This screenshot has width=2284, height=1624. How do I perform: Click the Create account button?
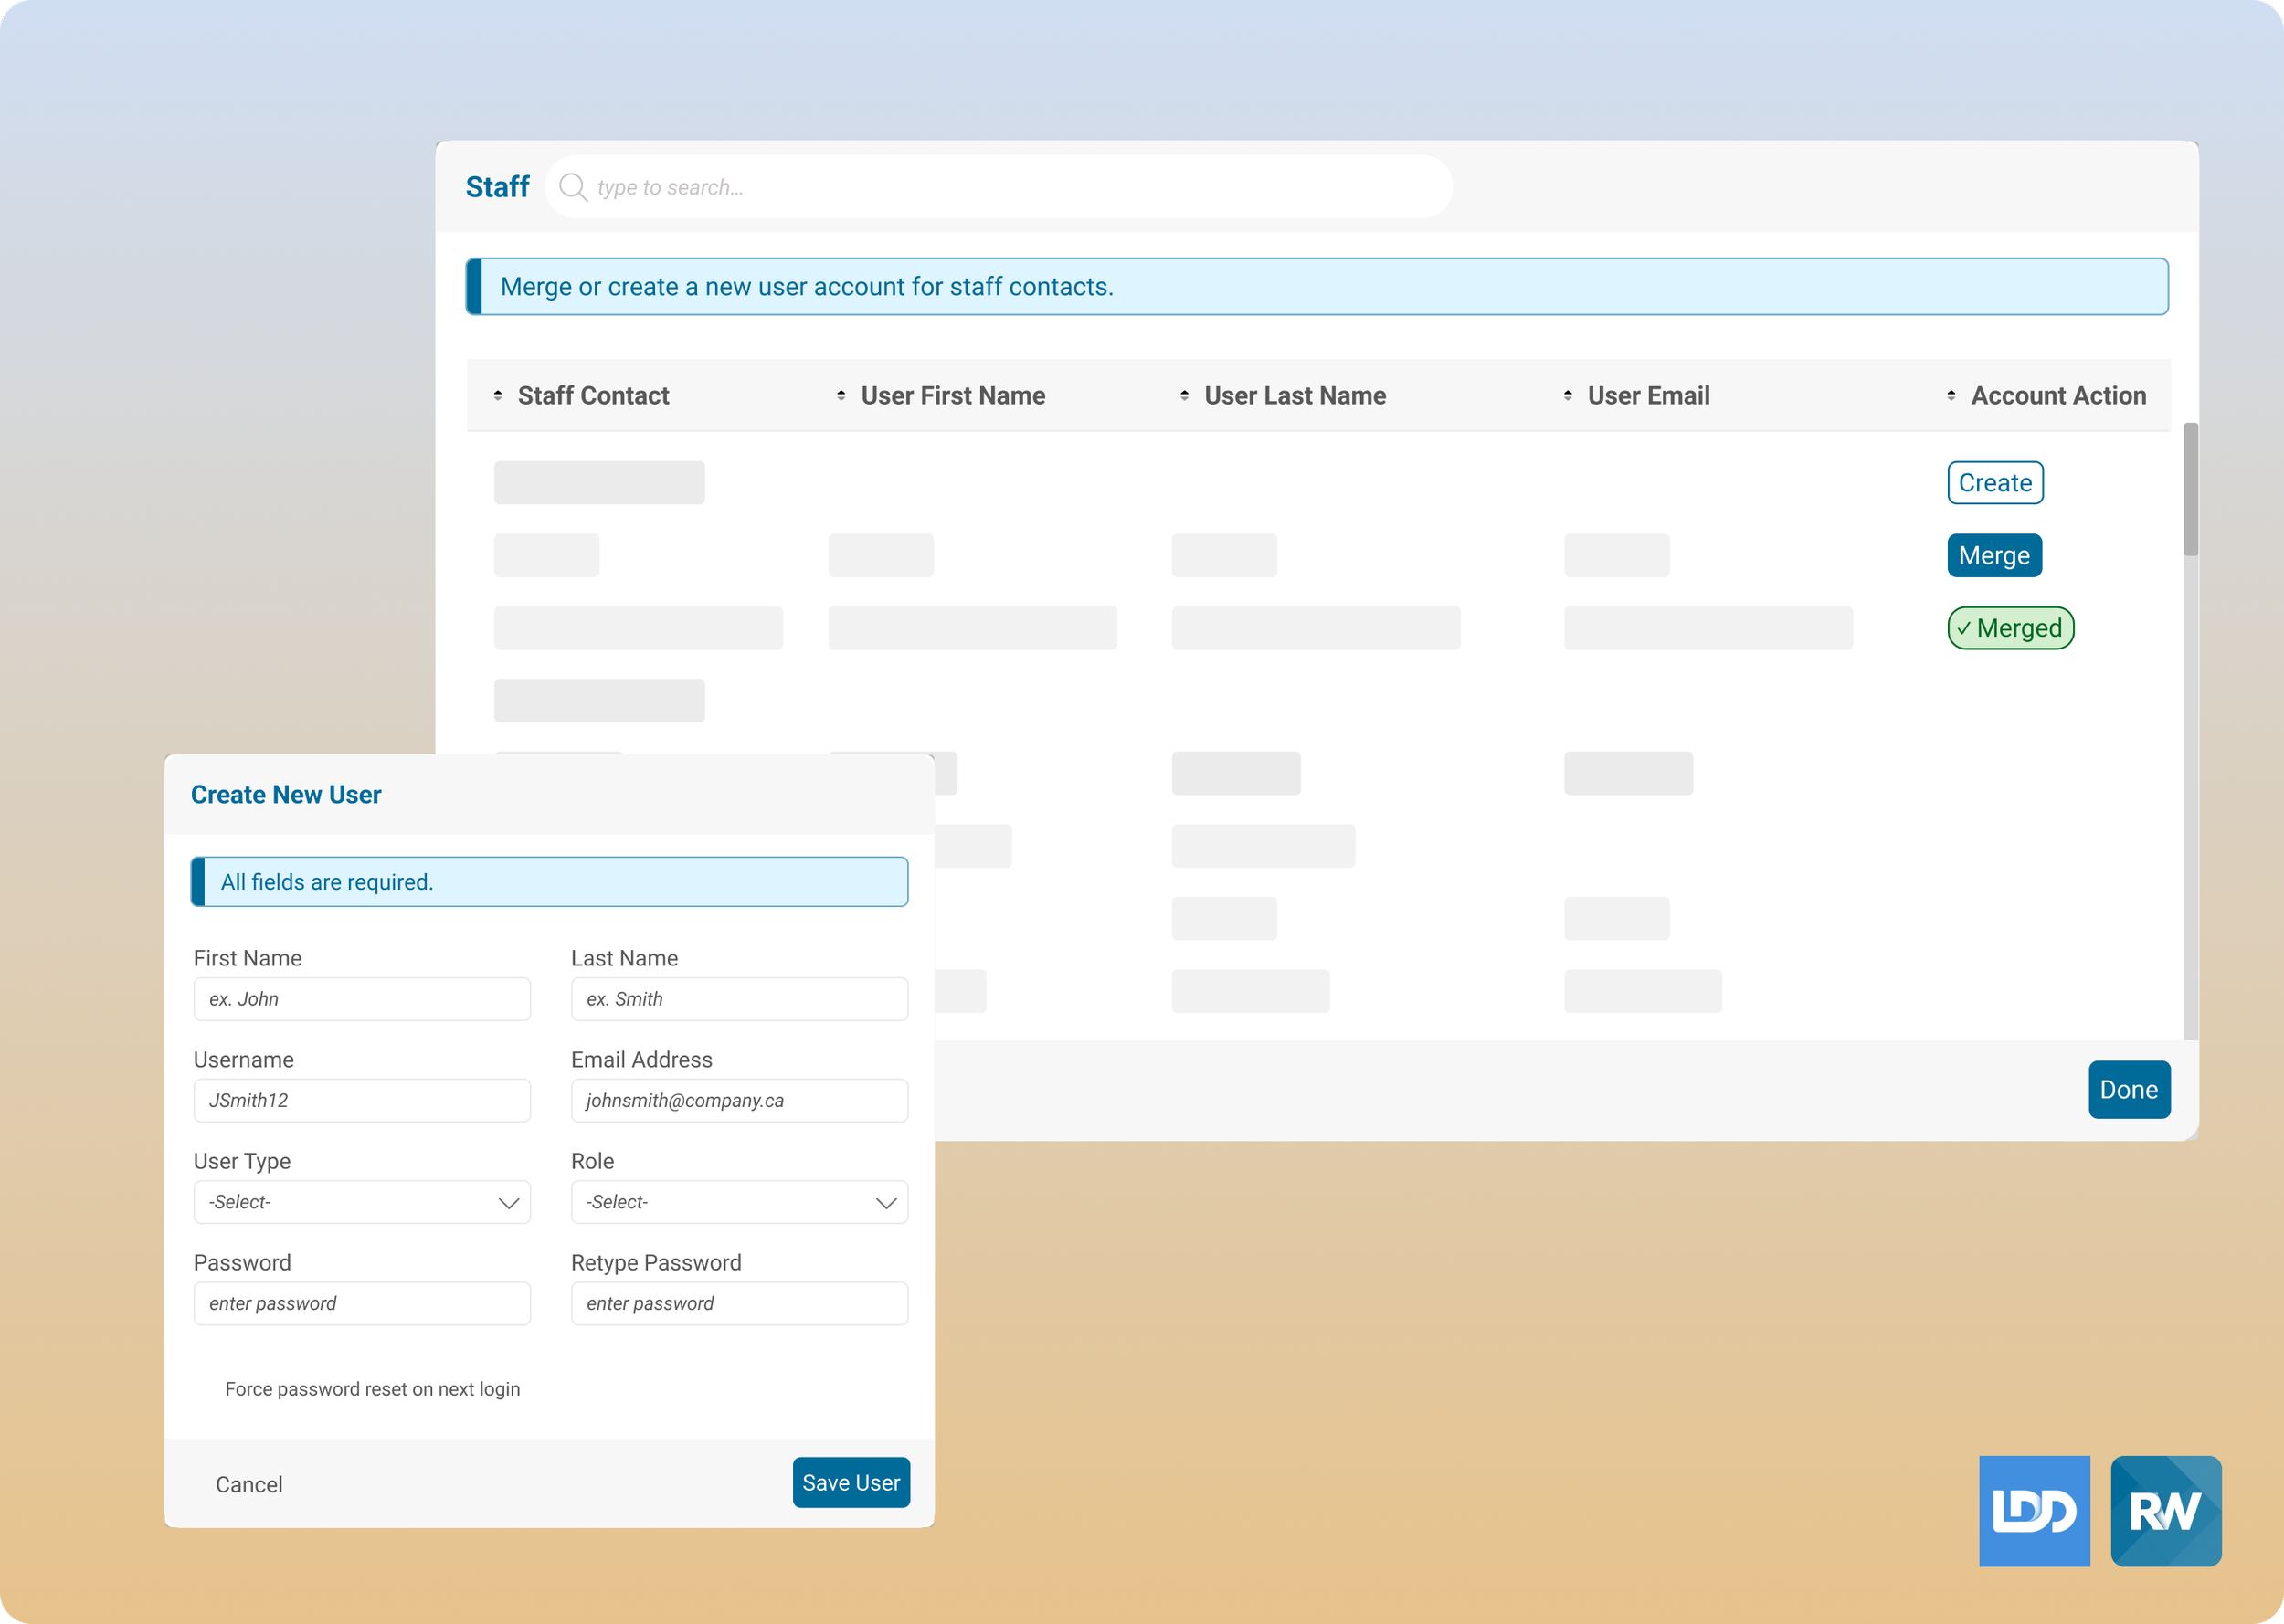(x=1994, y=483)
